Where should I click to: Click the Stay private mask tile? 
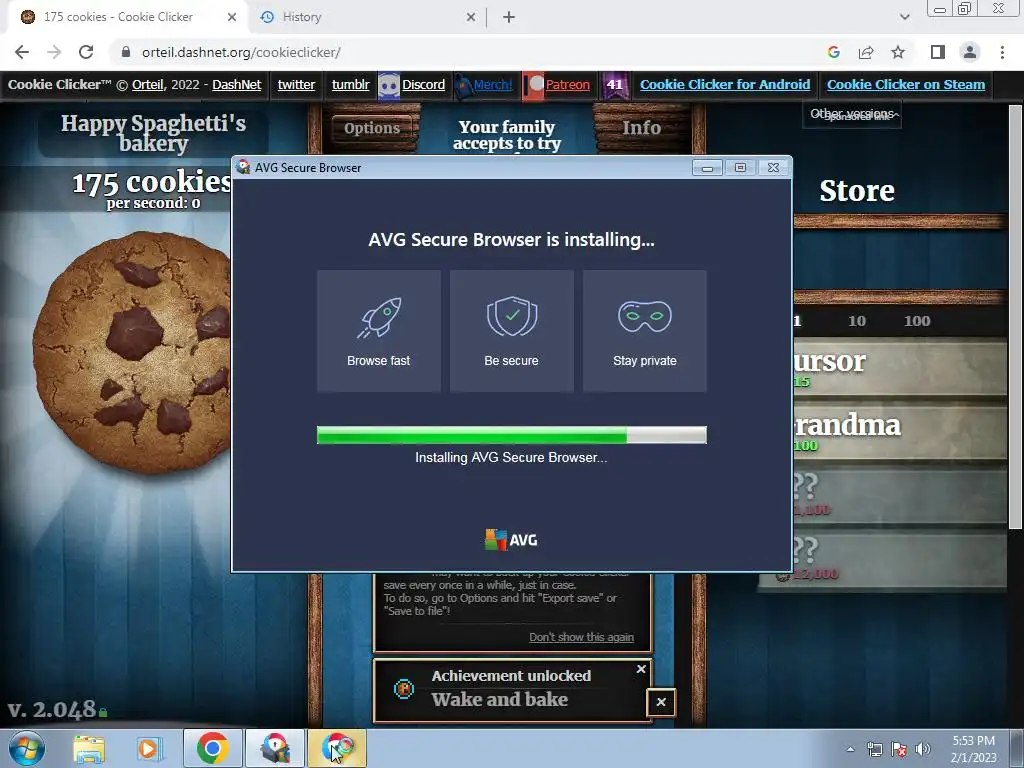point(645,331)
